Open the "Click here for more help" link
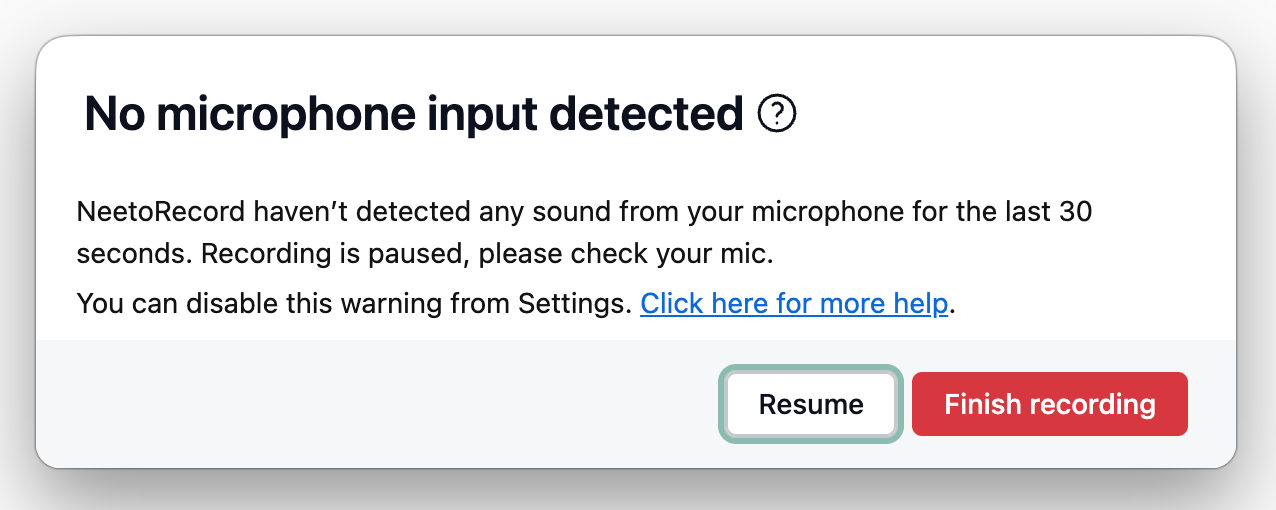Screen dimensions: 1276x510 click(x=794, y=303)
